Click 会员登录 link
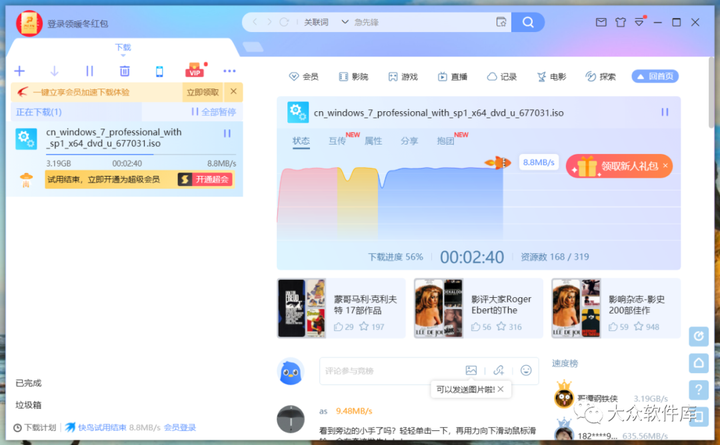 (x=180, y=428)
